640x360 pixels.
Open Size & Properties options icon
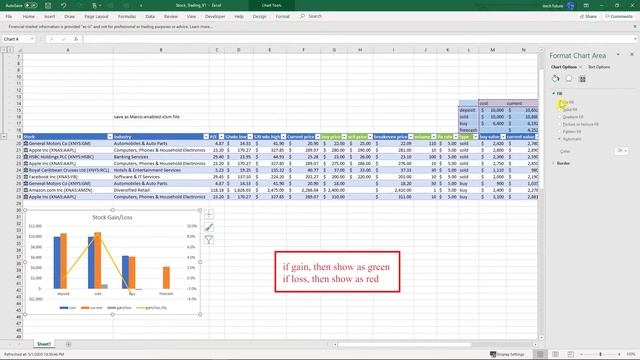pyautogui.click(x=582, y=79)
